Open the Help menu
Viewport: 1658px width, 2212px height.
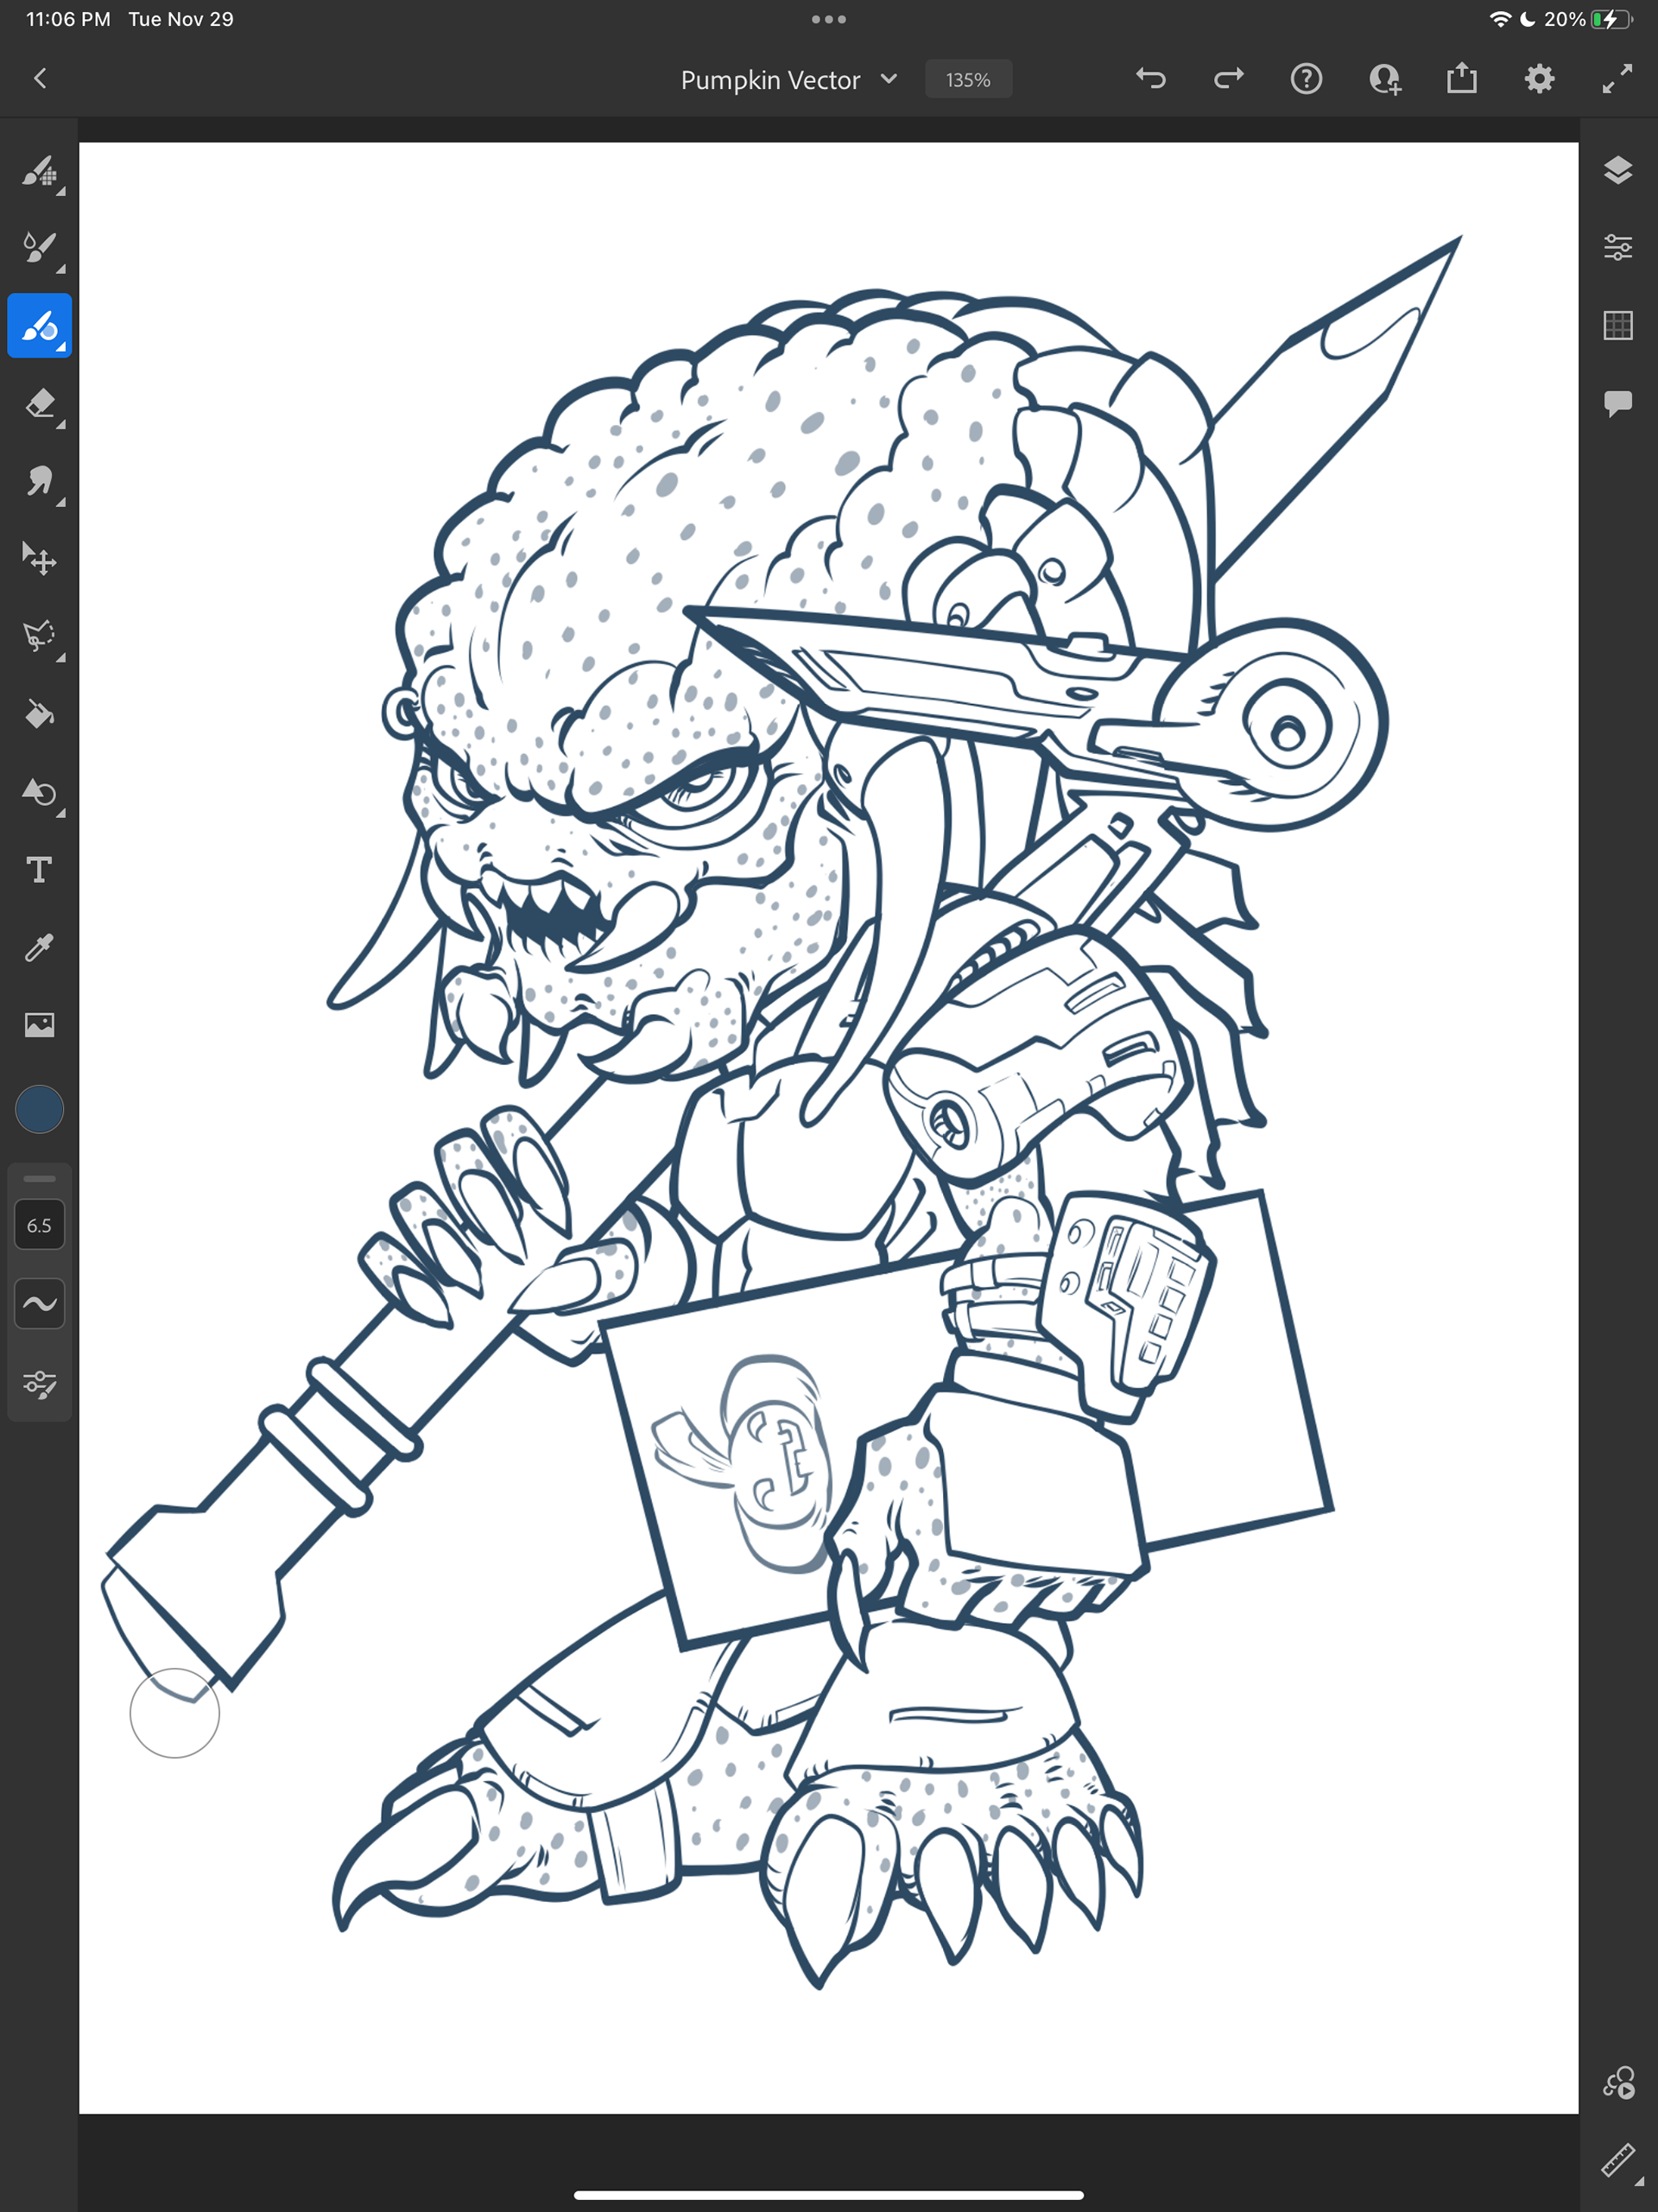point(1306,79)
